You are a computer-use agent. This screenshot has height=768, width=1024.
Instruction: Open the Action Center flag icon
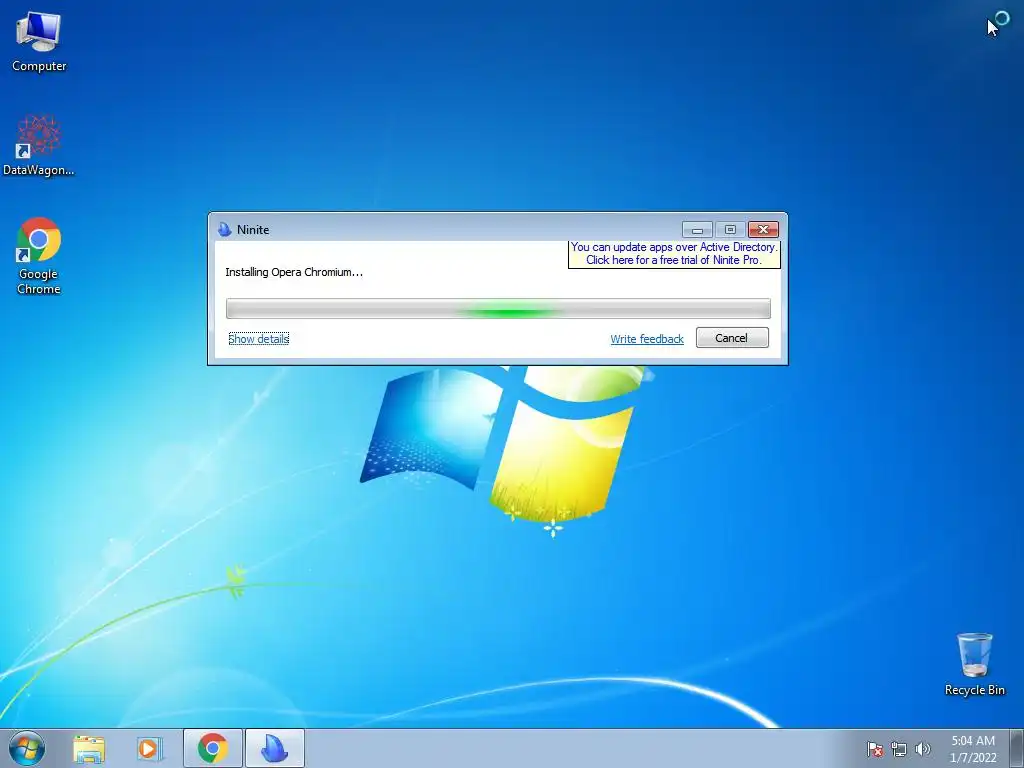tap(874, 749)
